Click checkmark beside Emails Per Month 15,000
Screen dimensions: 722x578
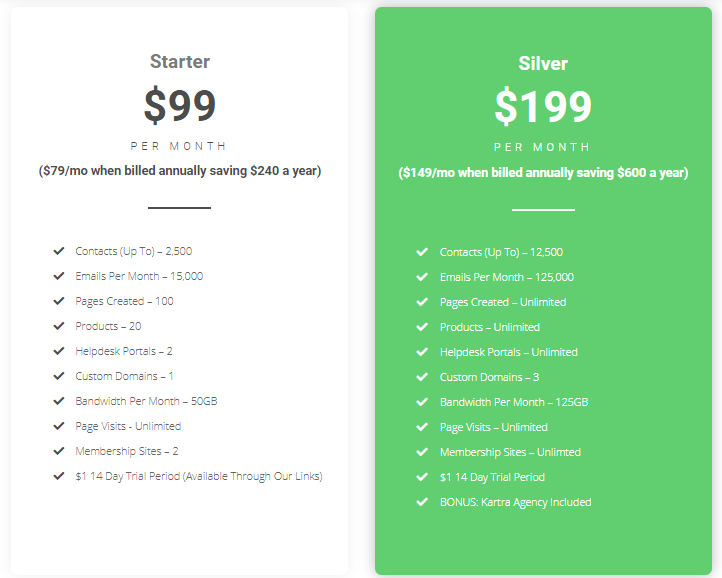[59, 276]
